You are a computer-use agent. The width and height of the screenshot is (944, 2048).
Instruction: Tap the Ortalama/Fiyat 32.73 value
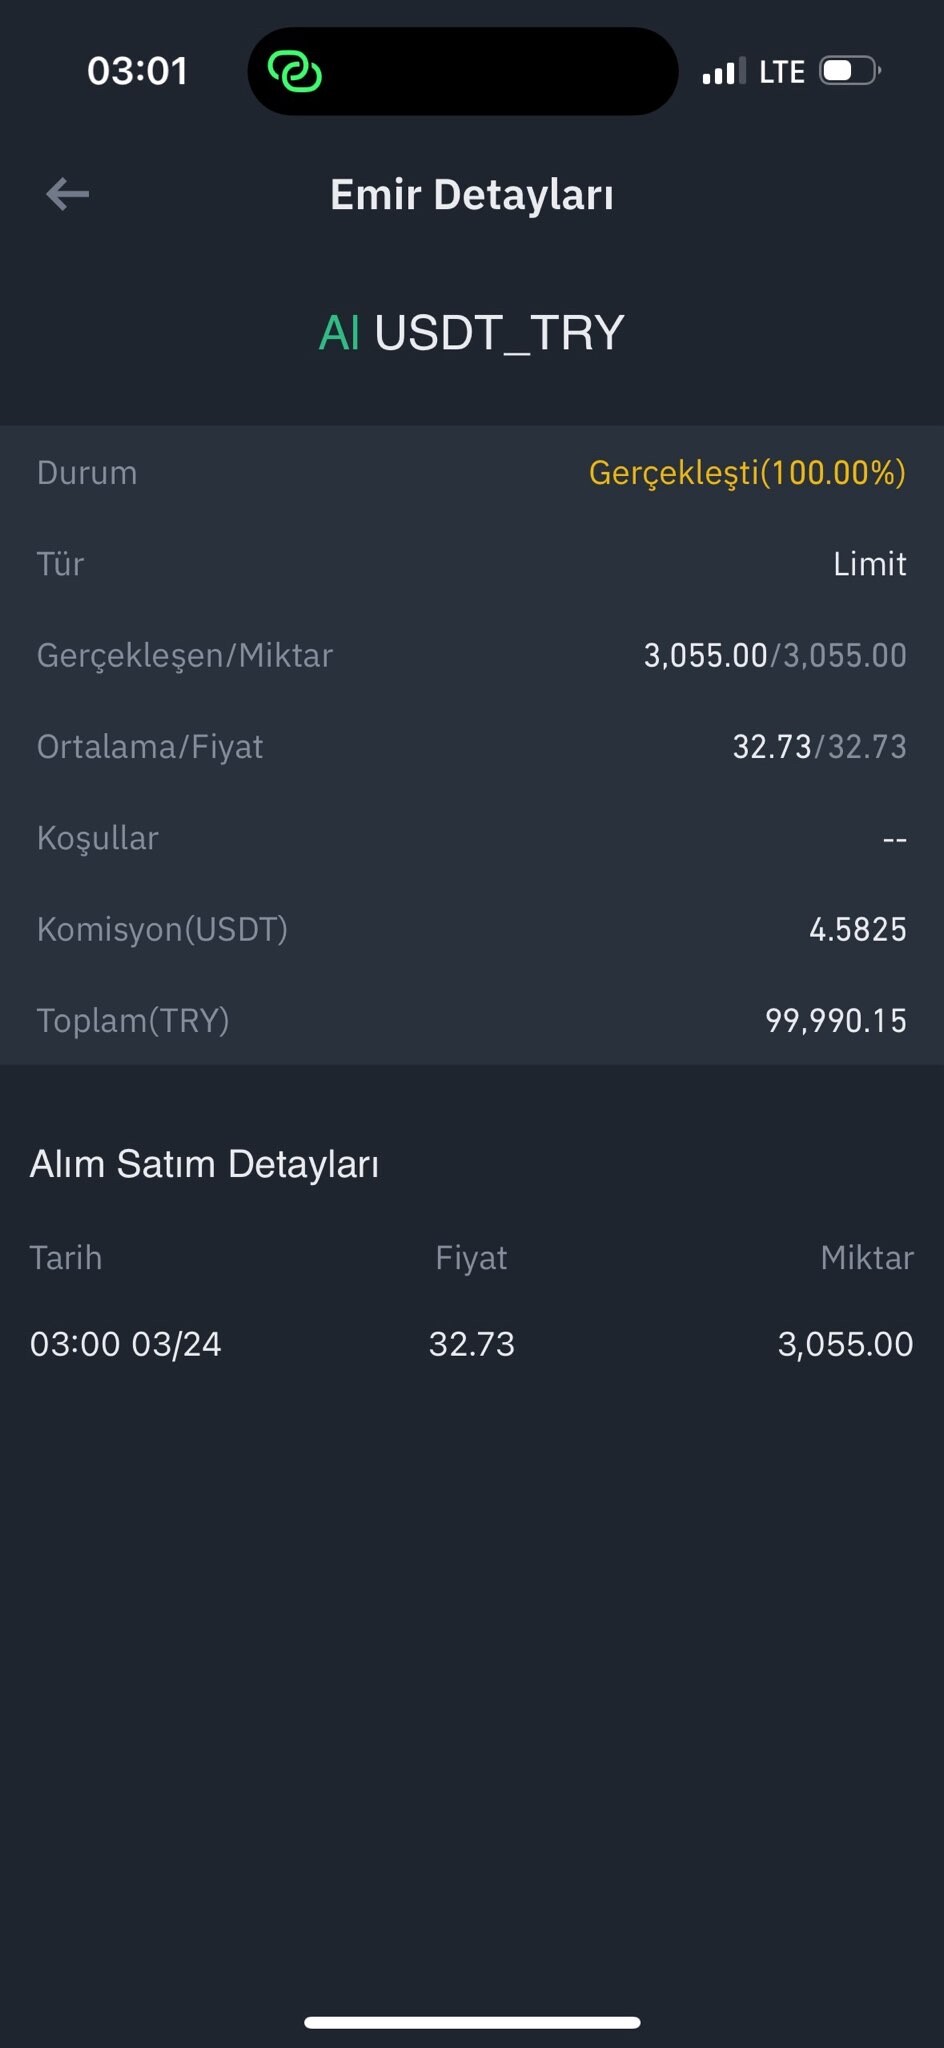pos(820,747)
